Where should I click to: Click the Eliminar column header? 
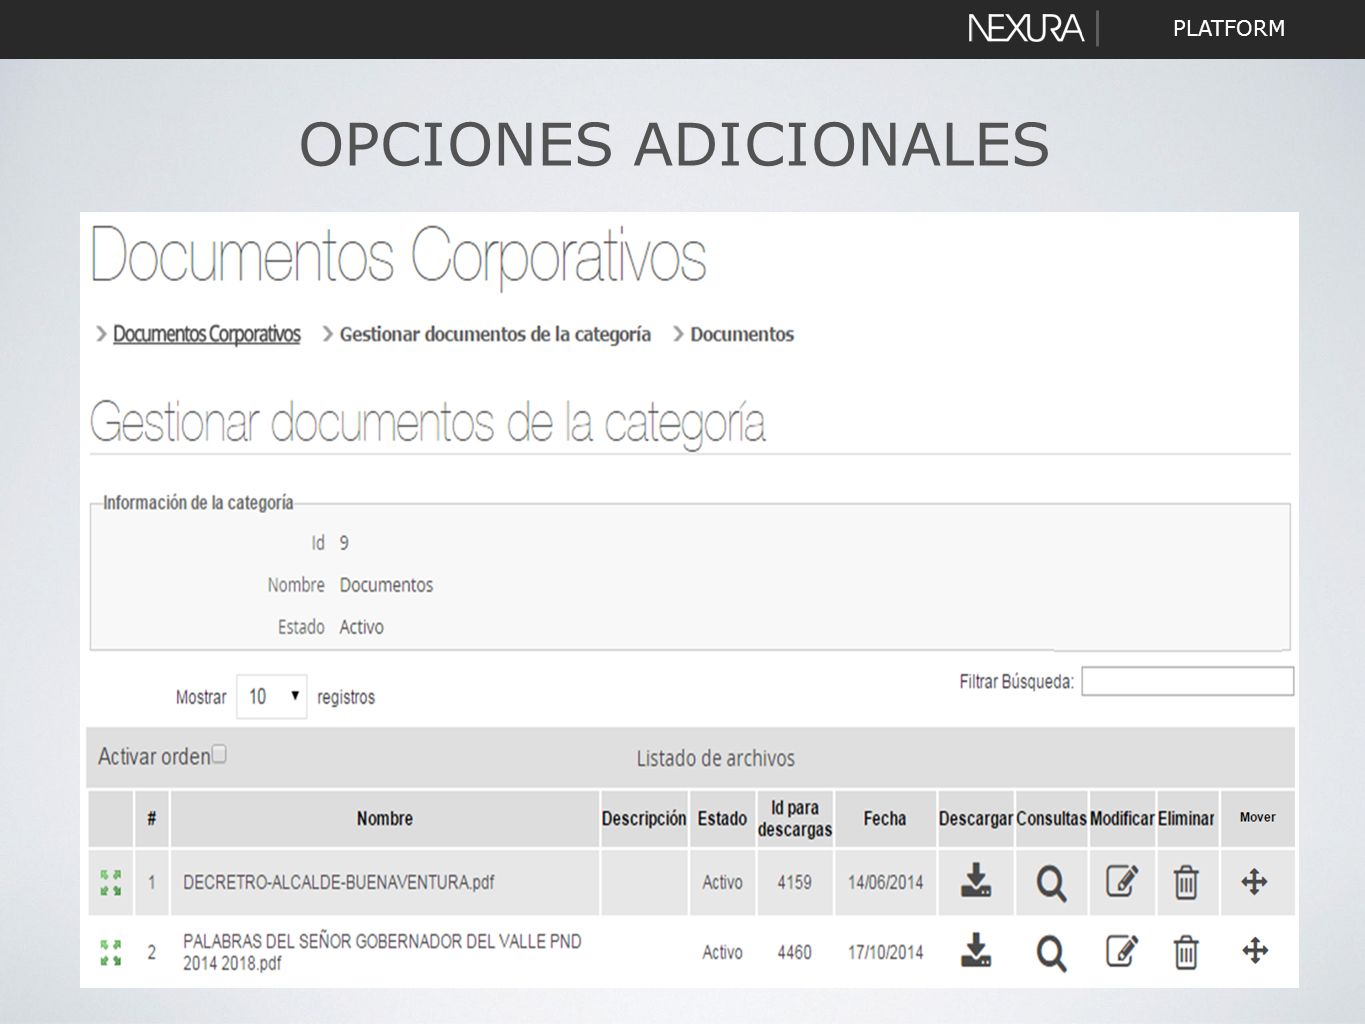pyautogui.click(x=1186, y=818)
